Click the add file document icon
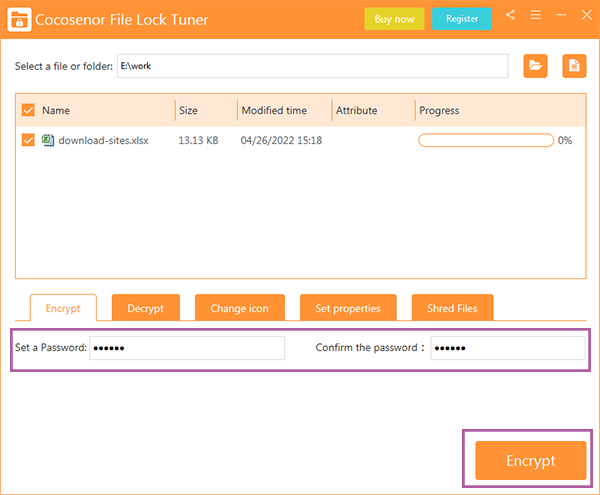600x495 pixels. (x=574, y=66)
